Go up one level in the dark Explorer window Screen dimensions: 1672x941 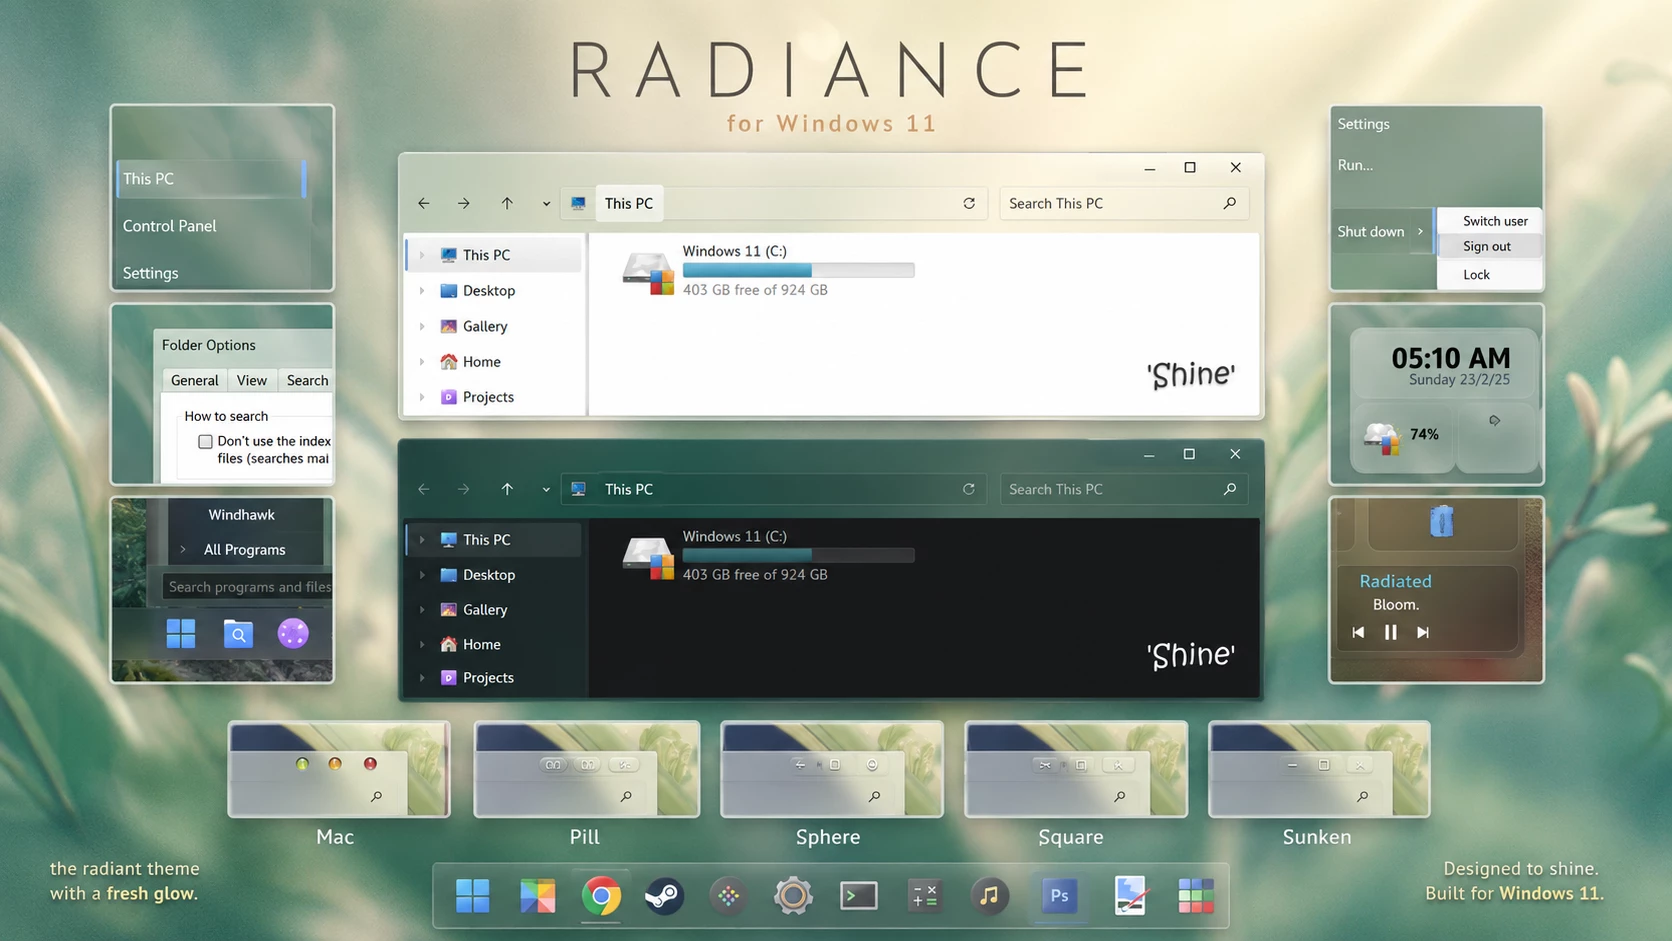click(507, 489)
